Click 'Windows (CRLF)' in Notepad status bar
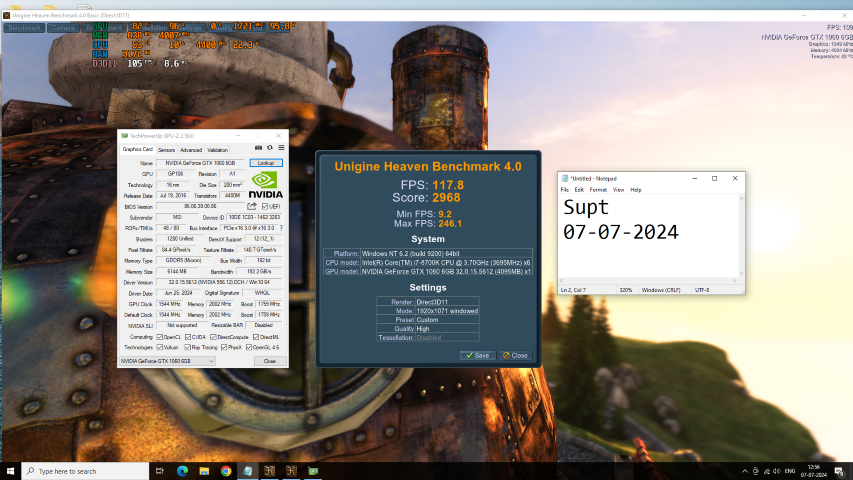The image size is (853, 480). (661, 290)
